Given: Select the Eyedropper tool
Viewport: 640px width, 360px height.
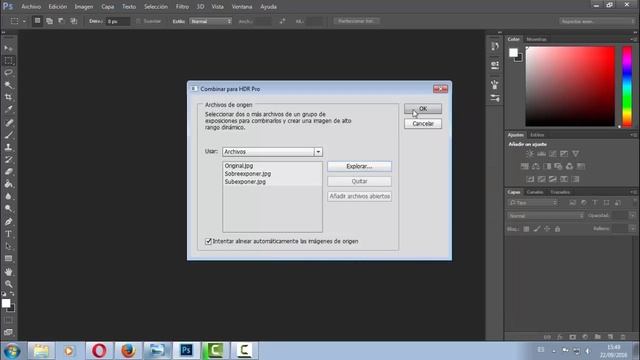Looking at the screenshot, I should tap(8, 109).
